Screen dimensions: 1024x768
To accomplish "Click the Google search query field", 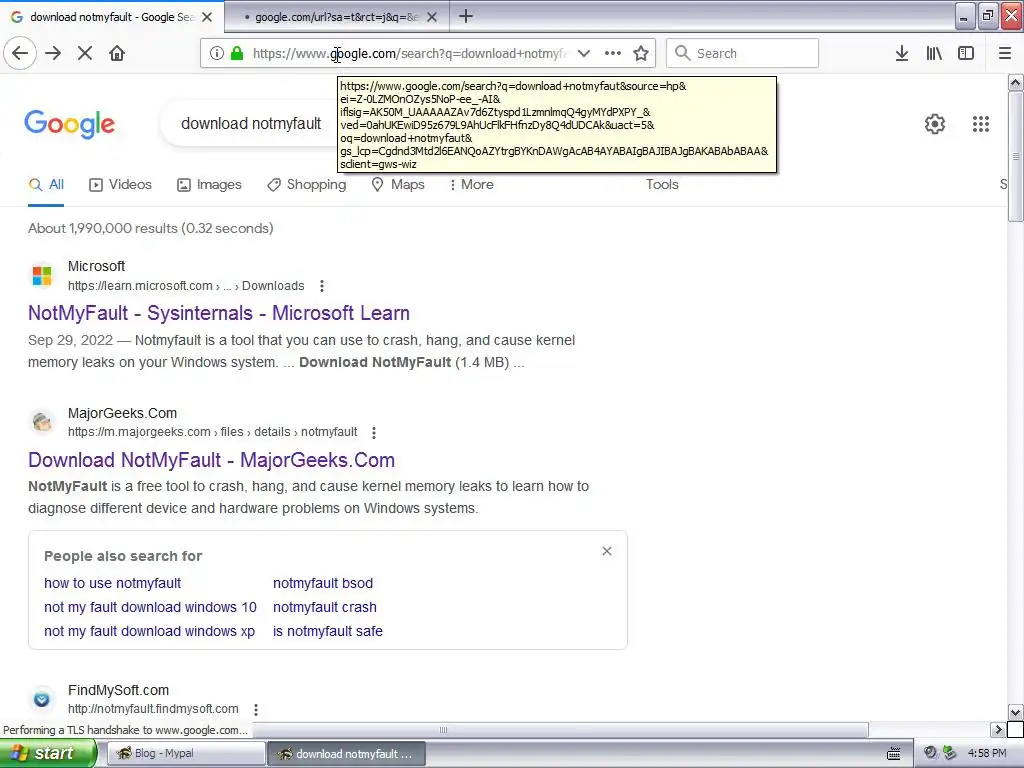I will pos(251,123).
